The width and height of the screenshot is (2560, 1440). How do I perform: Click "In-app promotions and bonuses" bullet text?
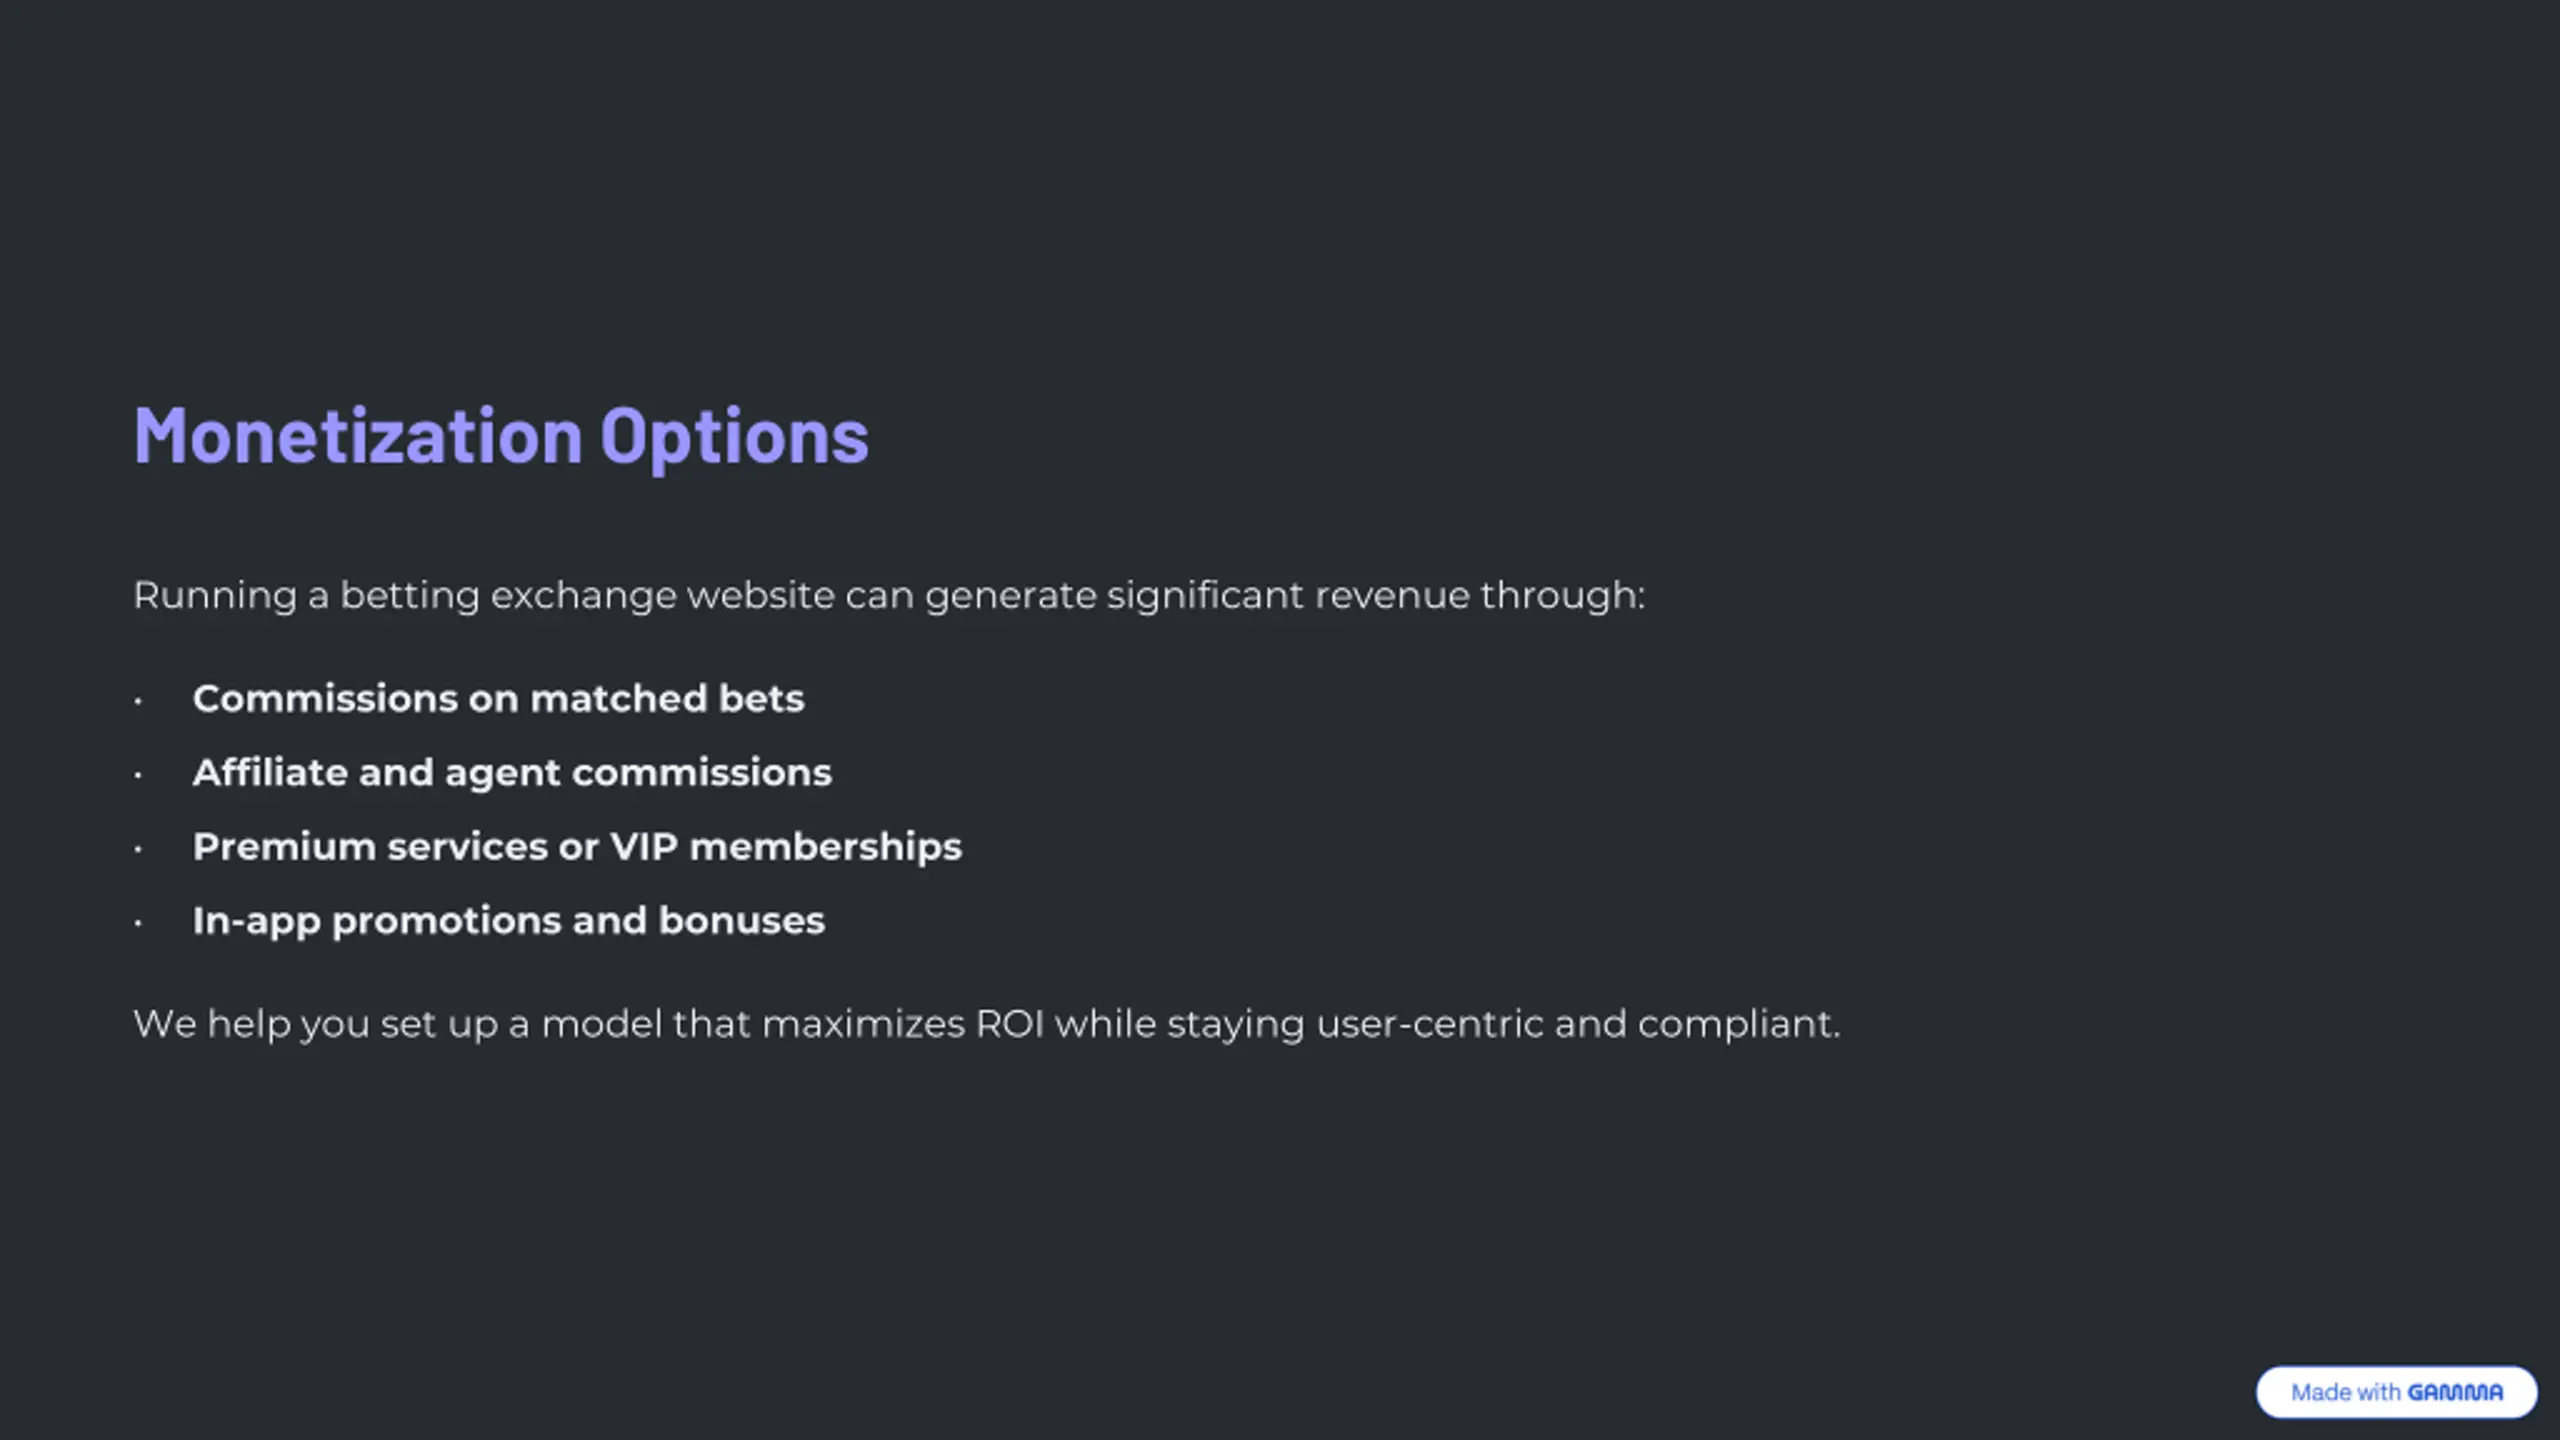click(508, 921)
